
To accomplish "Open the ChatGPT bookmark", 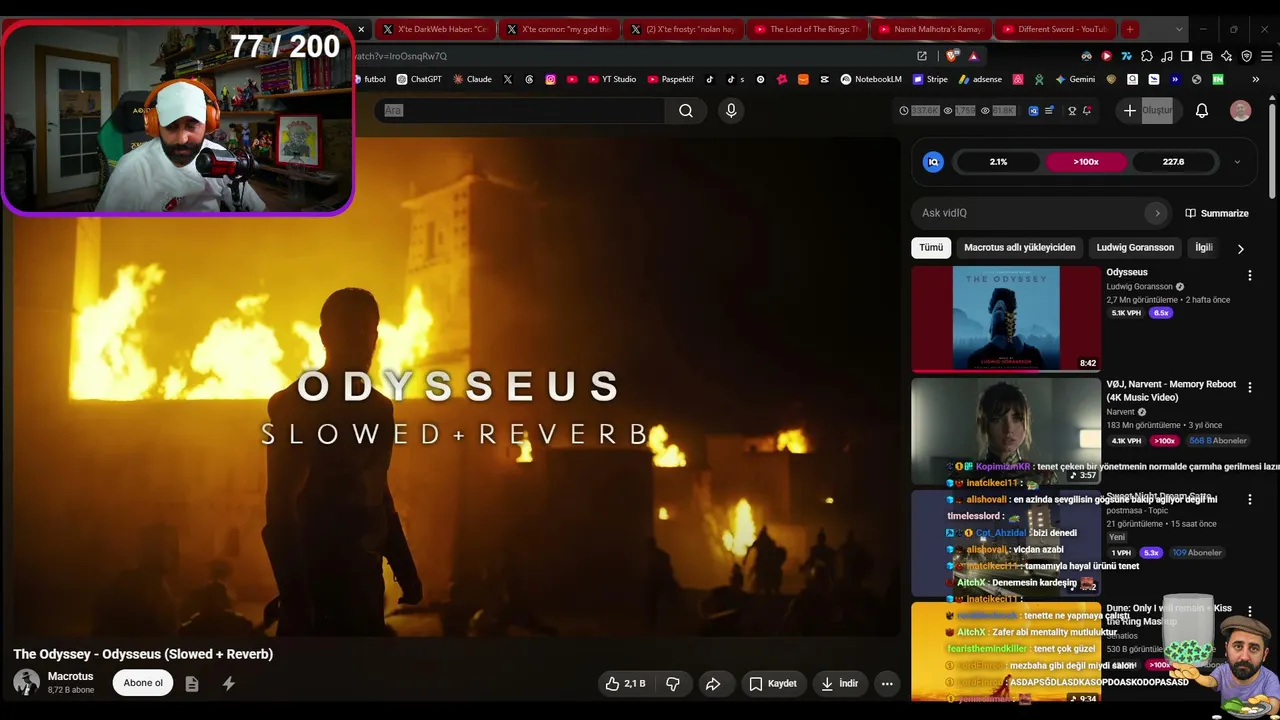I will pos(419,79).
